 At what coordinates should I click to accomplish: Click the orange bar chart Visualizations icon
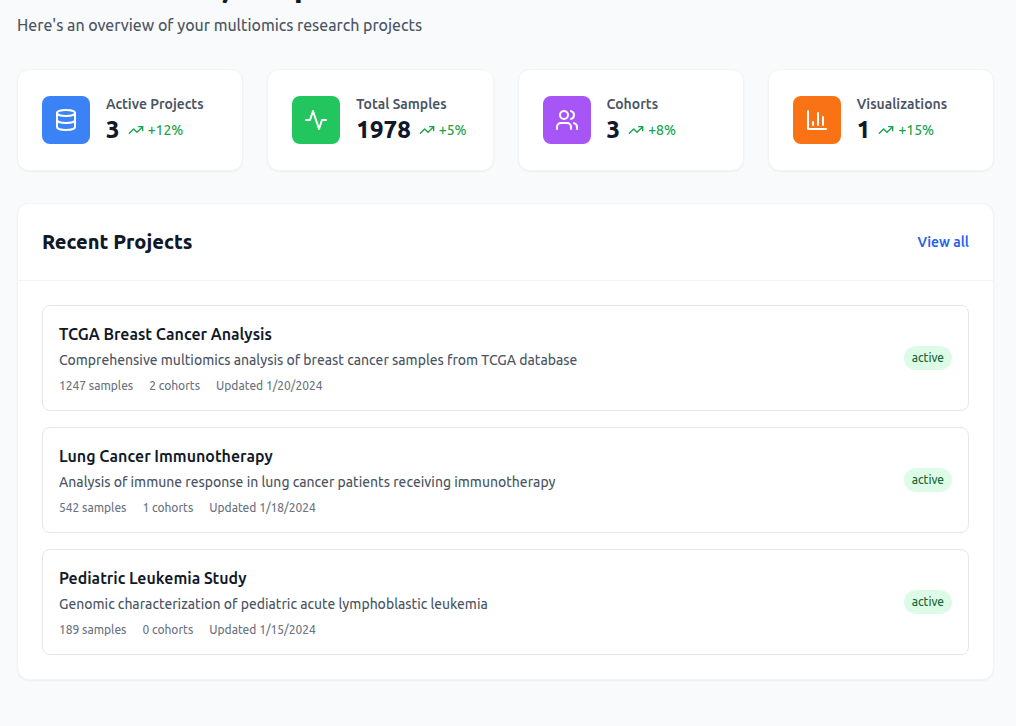tap(817, 120)
